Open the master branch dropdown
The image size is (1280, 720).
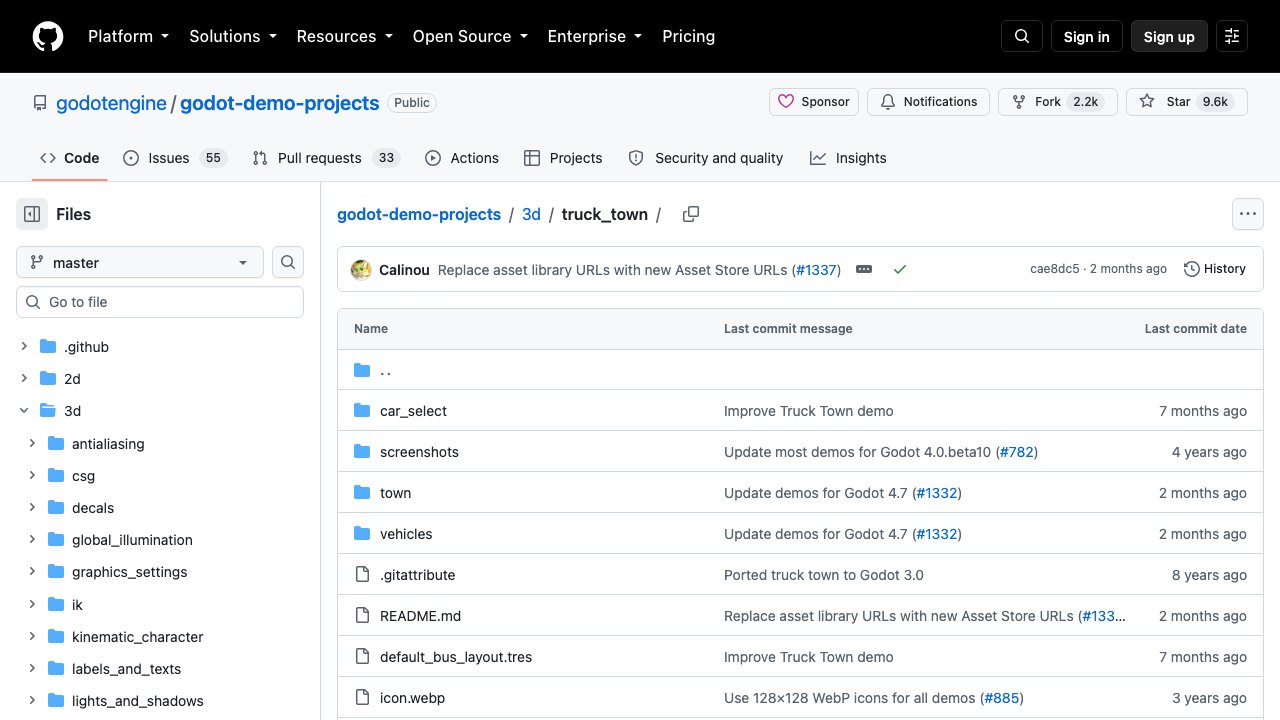coord(140,262)
